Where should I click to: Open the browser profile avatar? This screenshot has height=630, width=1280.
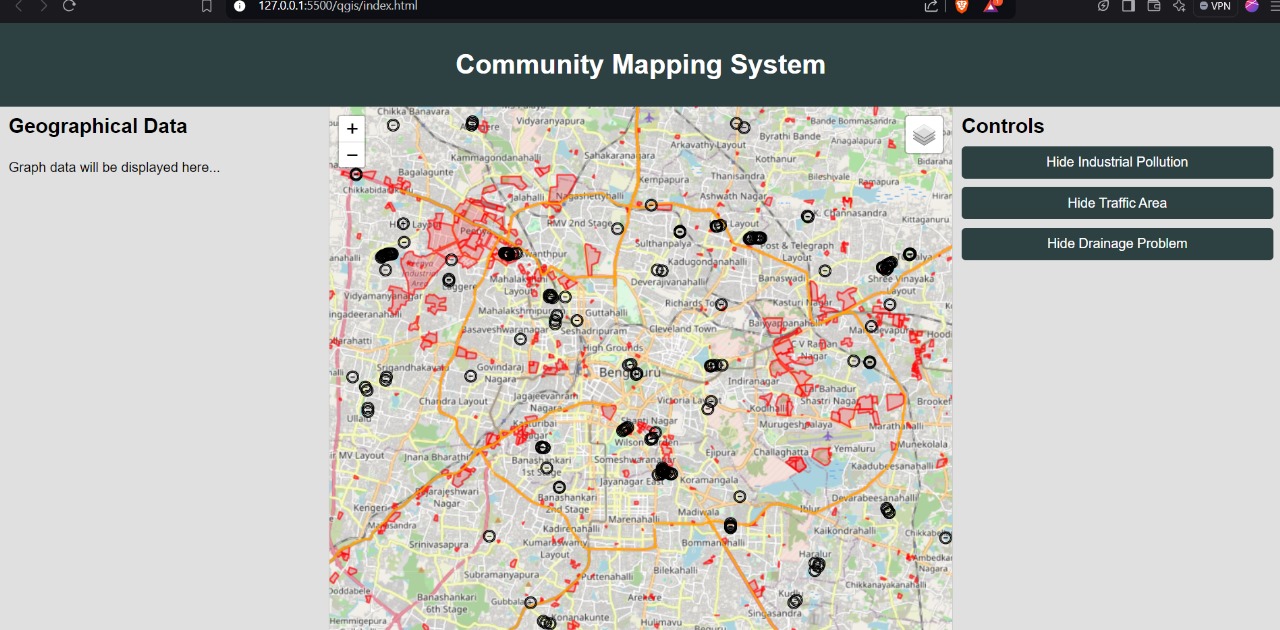coord(1252,6)
